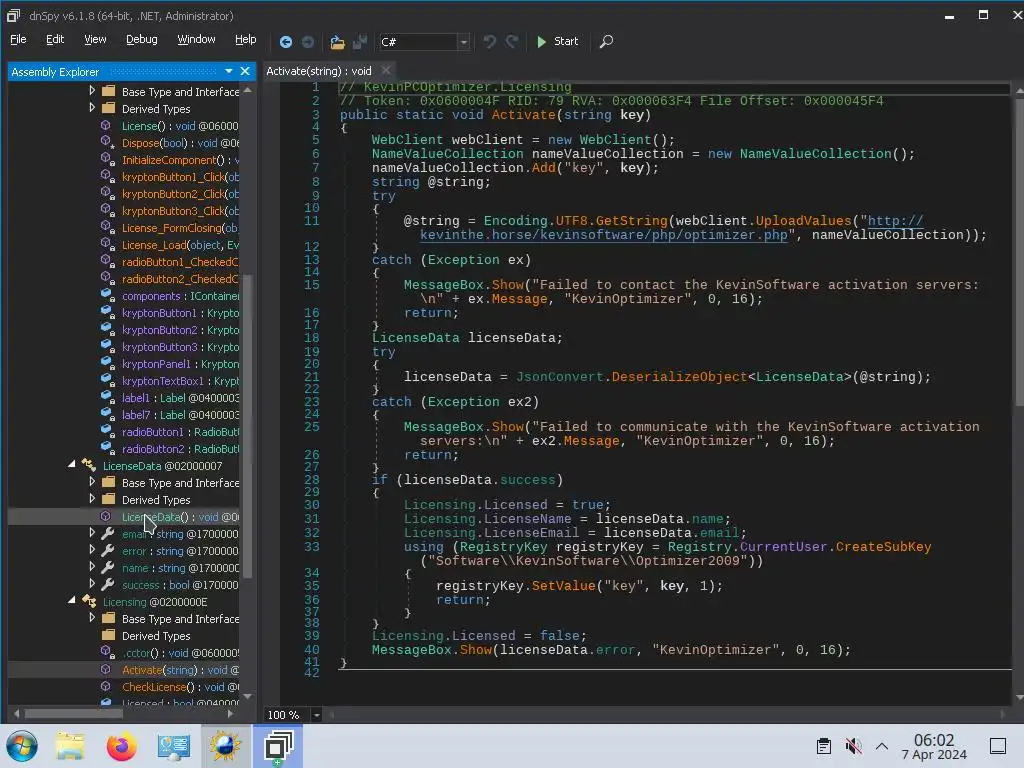This screenshot has width=1024, height=768.
Task: Open the 100 % zoom dropdown
Action: pos(316,715)
